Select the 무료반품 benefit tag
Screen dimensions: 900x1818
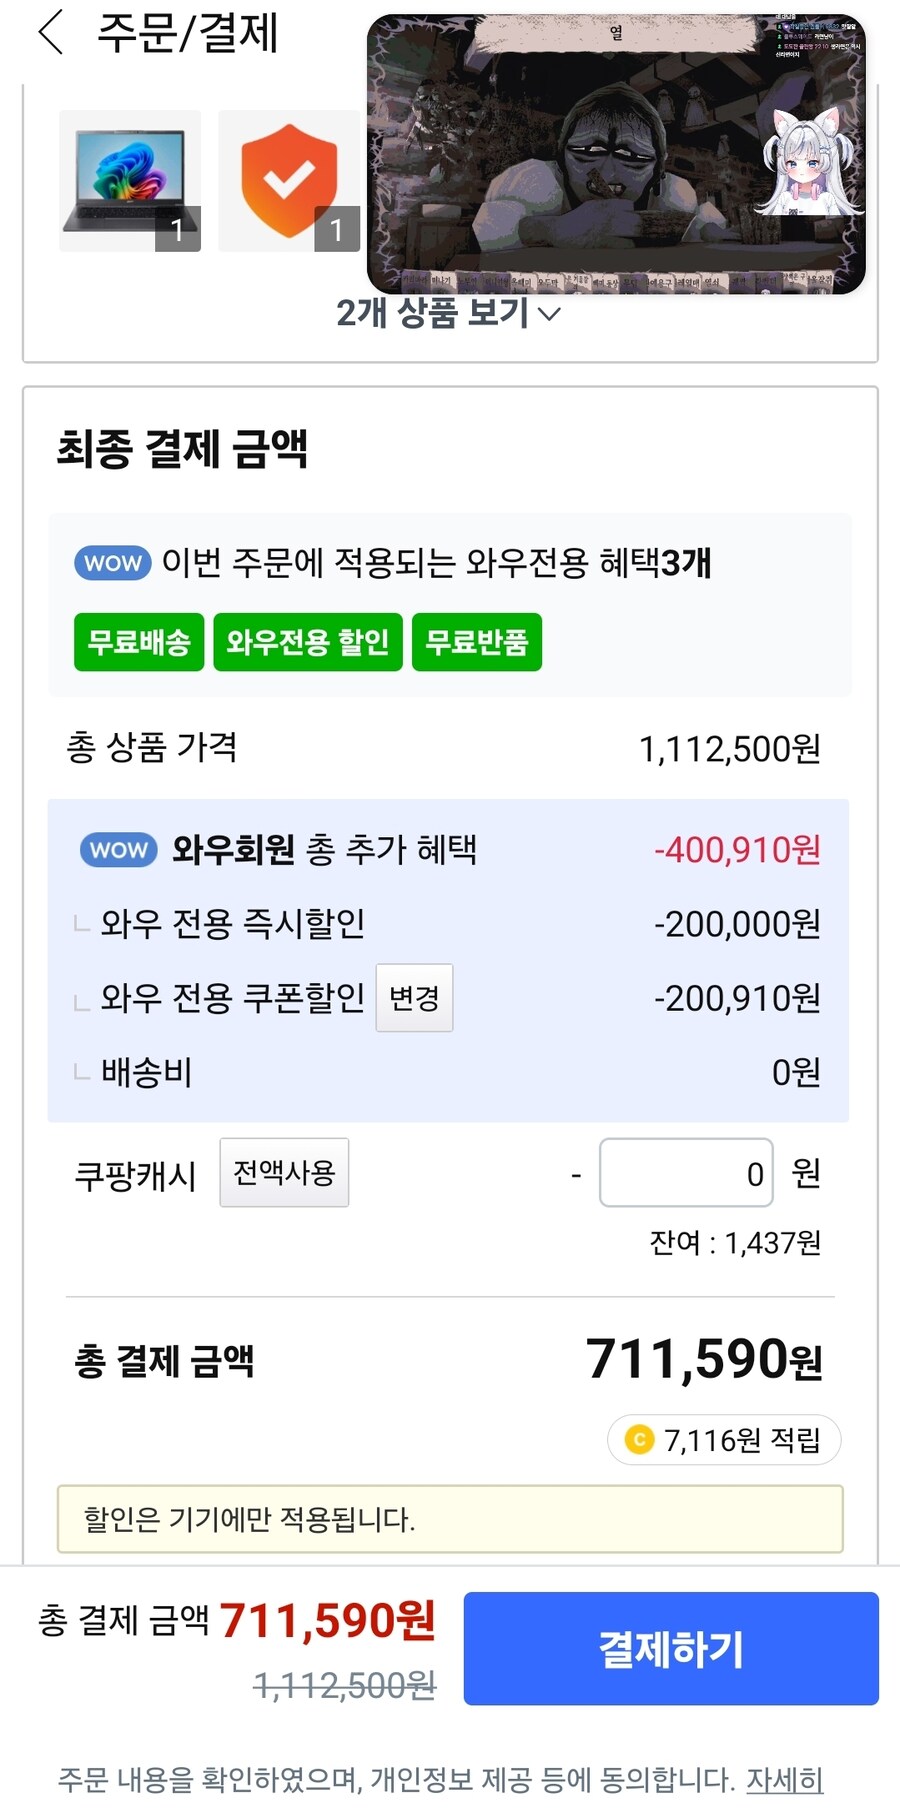point(477,643)
